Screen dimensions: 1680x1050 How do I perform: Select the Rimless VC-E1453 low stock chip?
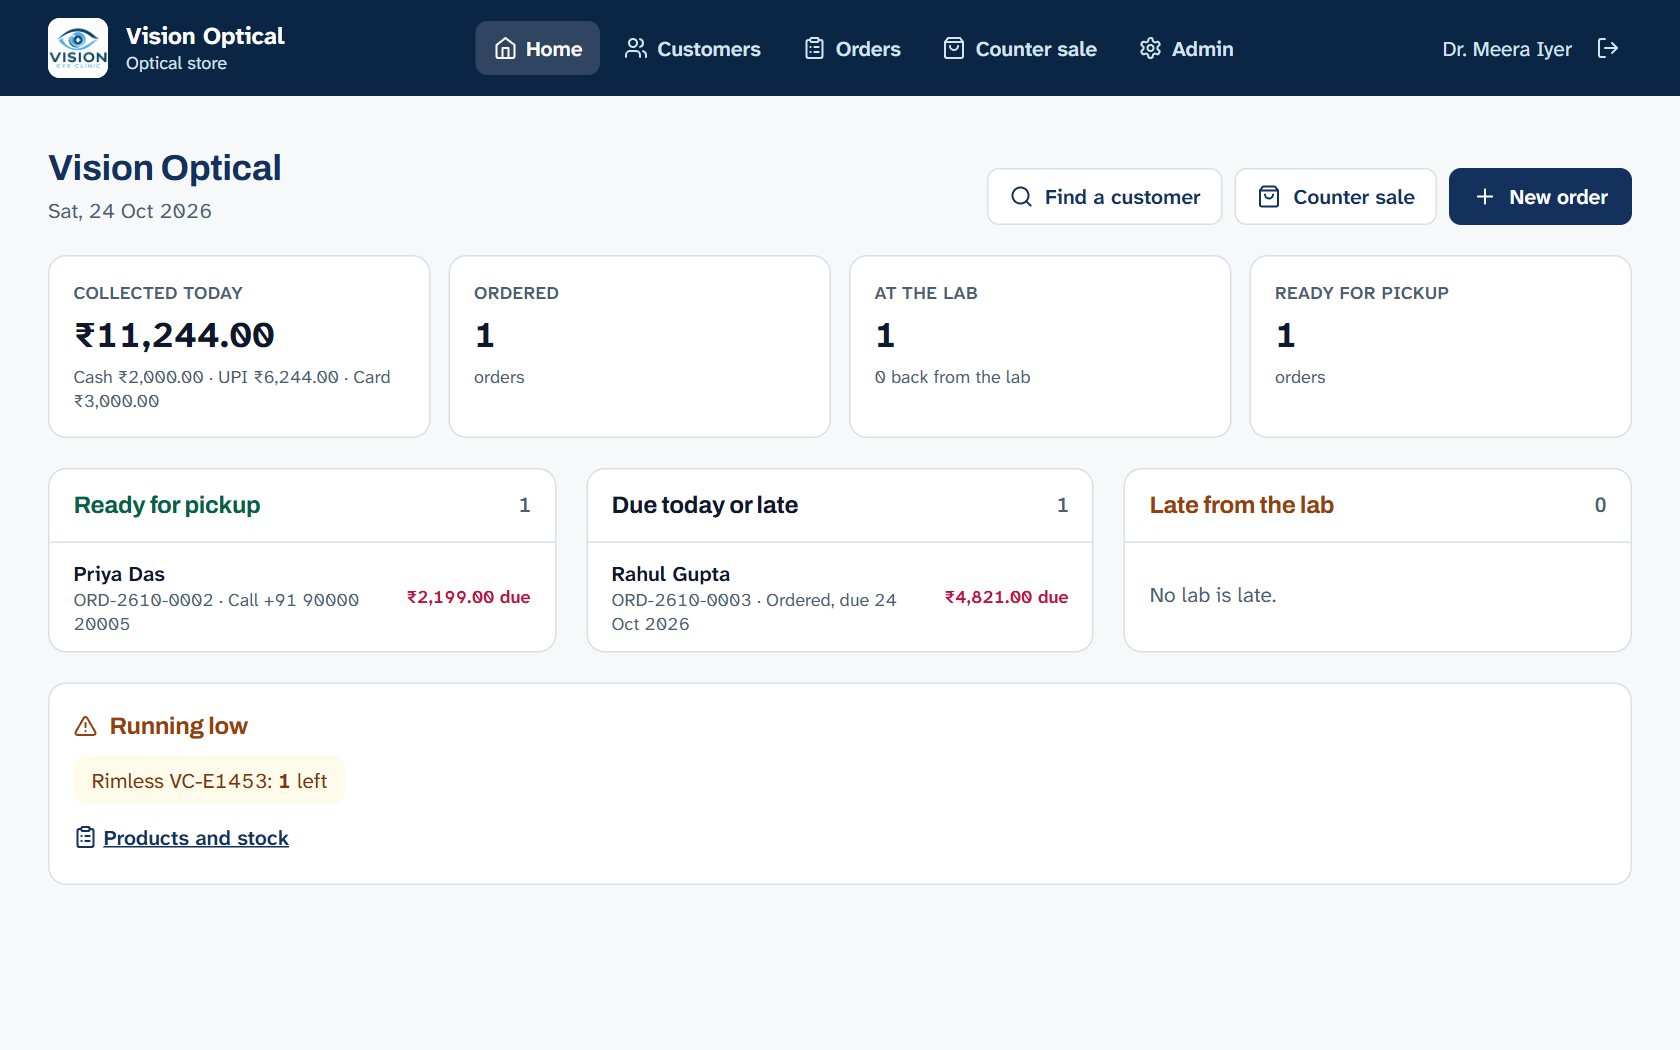209,781
